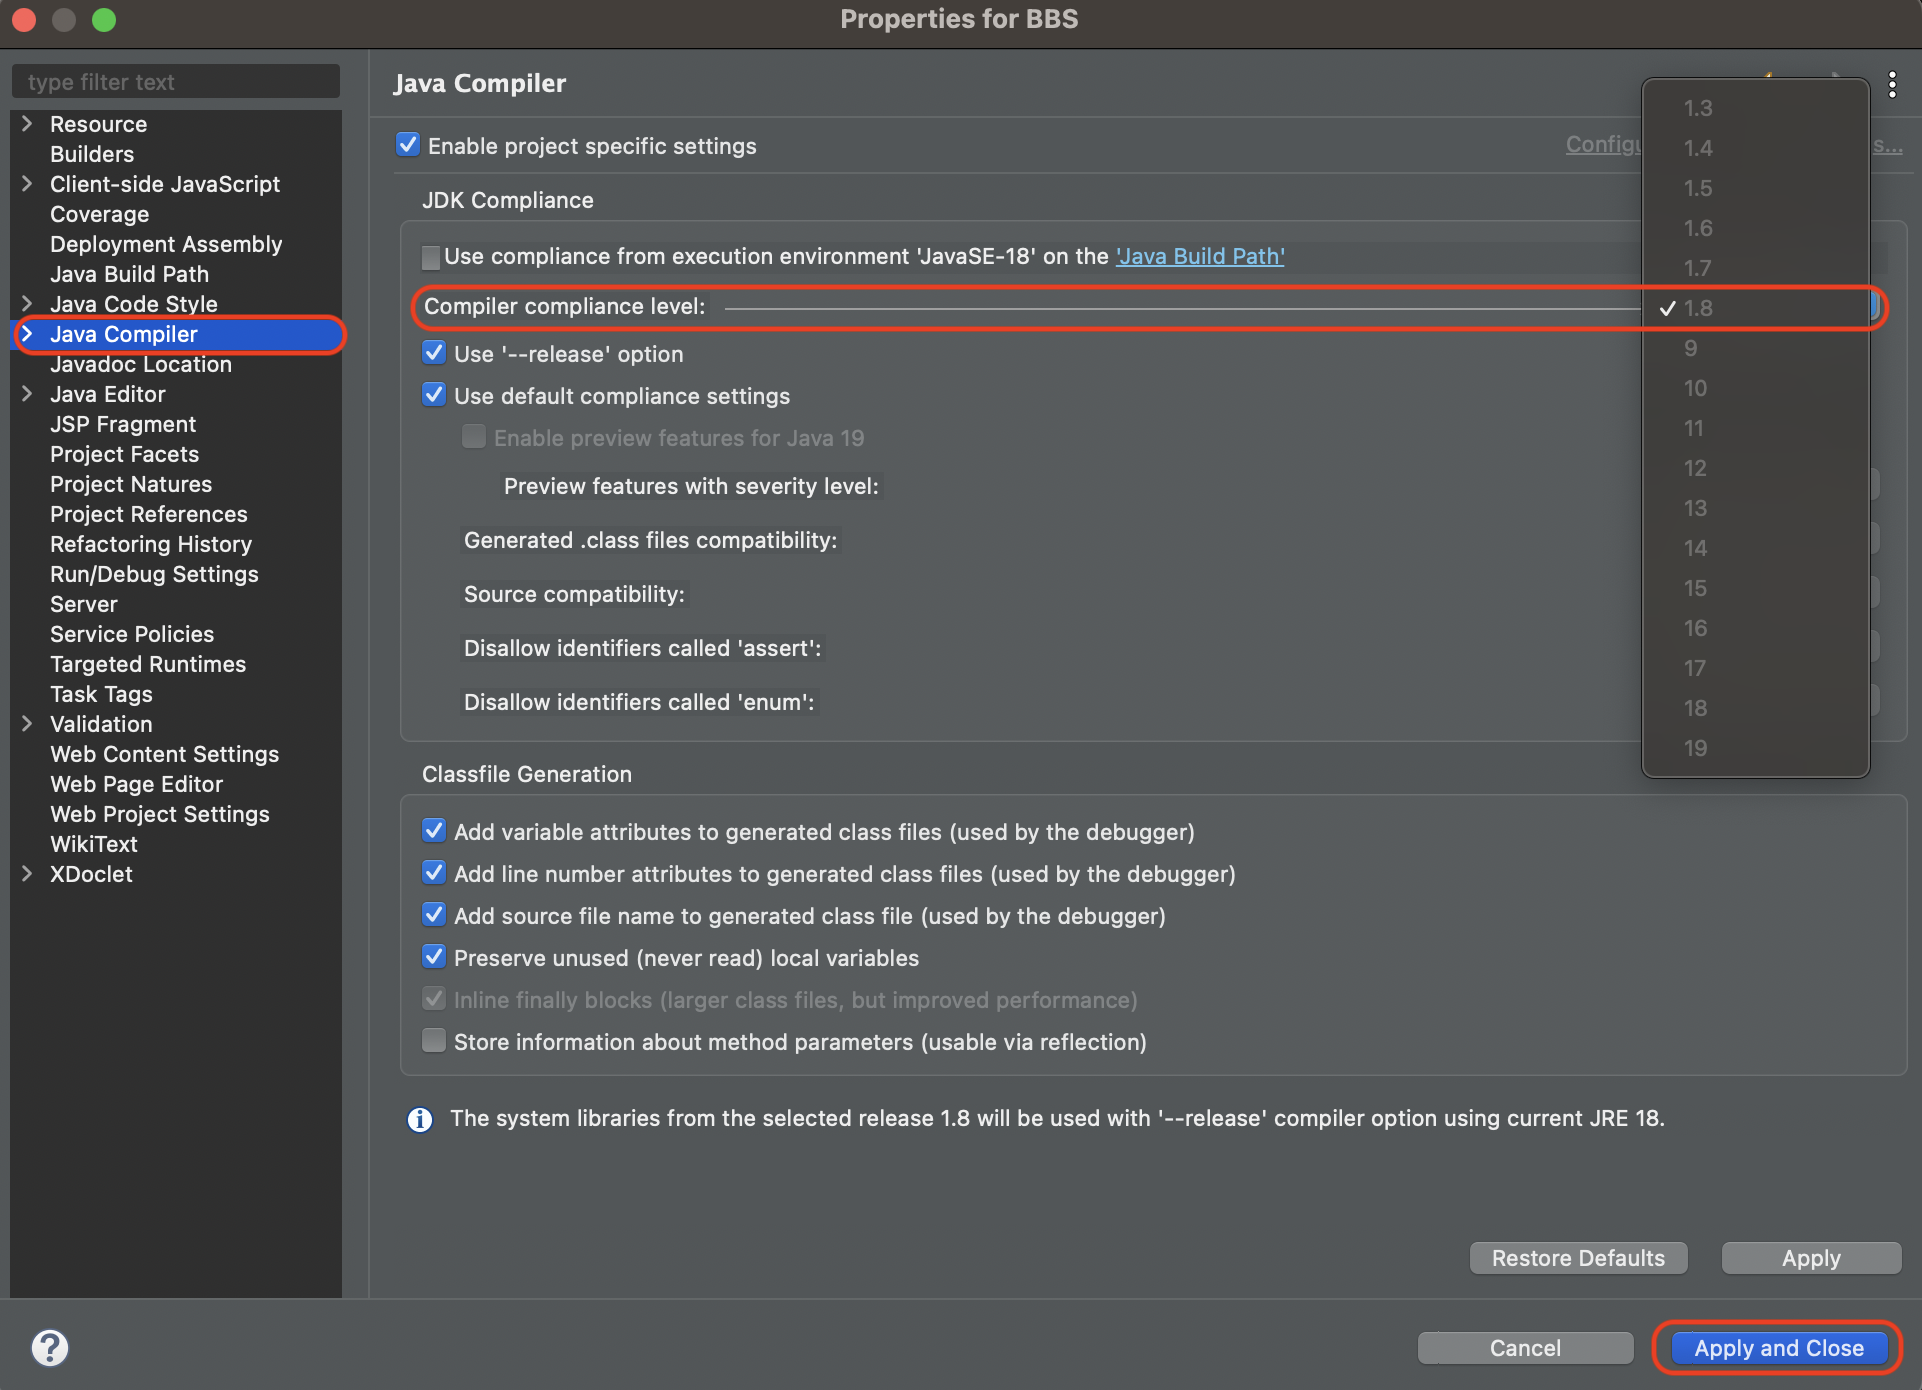Click the checkmark beside 1.8
The width and height of the screenshot is (1922, 1390).
click(1667, 308)
